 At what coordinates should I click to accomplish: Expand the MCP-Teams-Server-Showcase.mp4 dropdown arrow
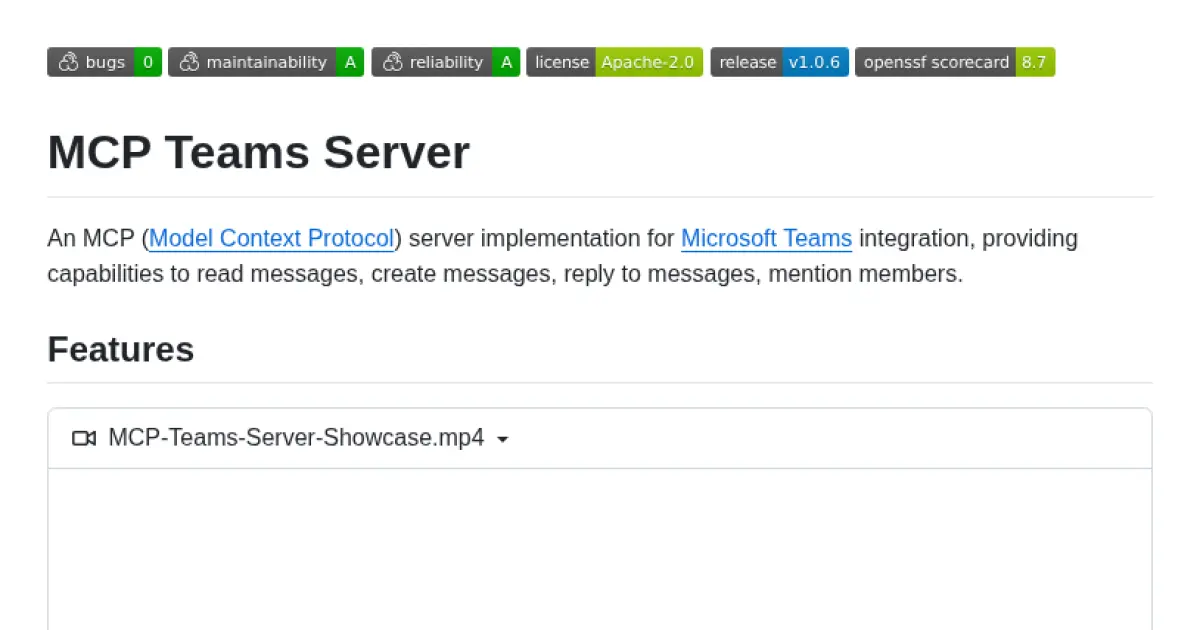click(503, 439)
